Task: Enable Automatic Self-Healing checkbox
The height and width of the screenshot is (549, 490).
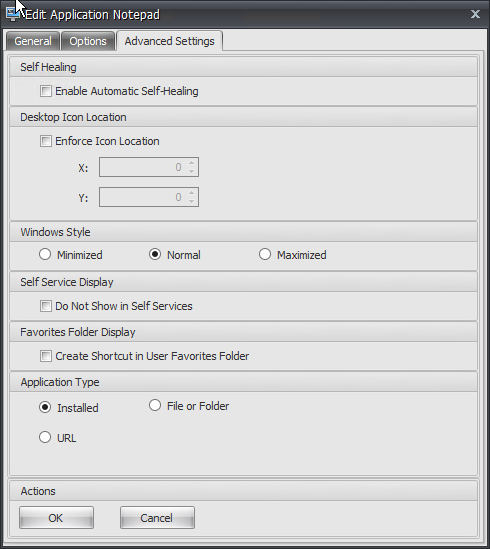Action: click(46, 91)
